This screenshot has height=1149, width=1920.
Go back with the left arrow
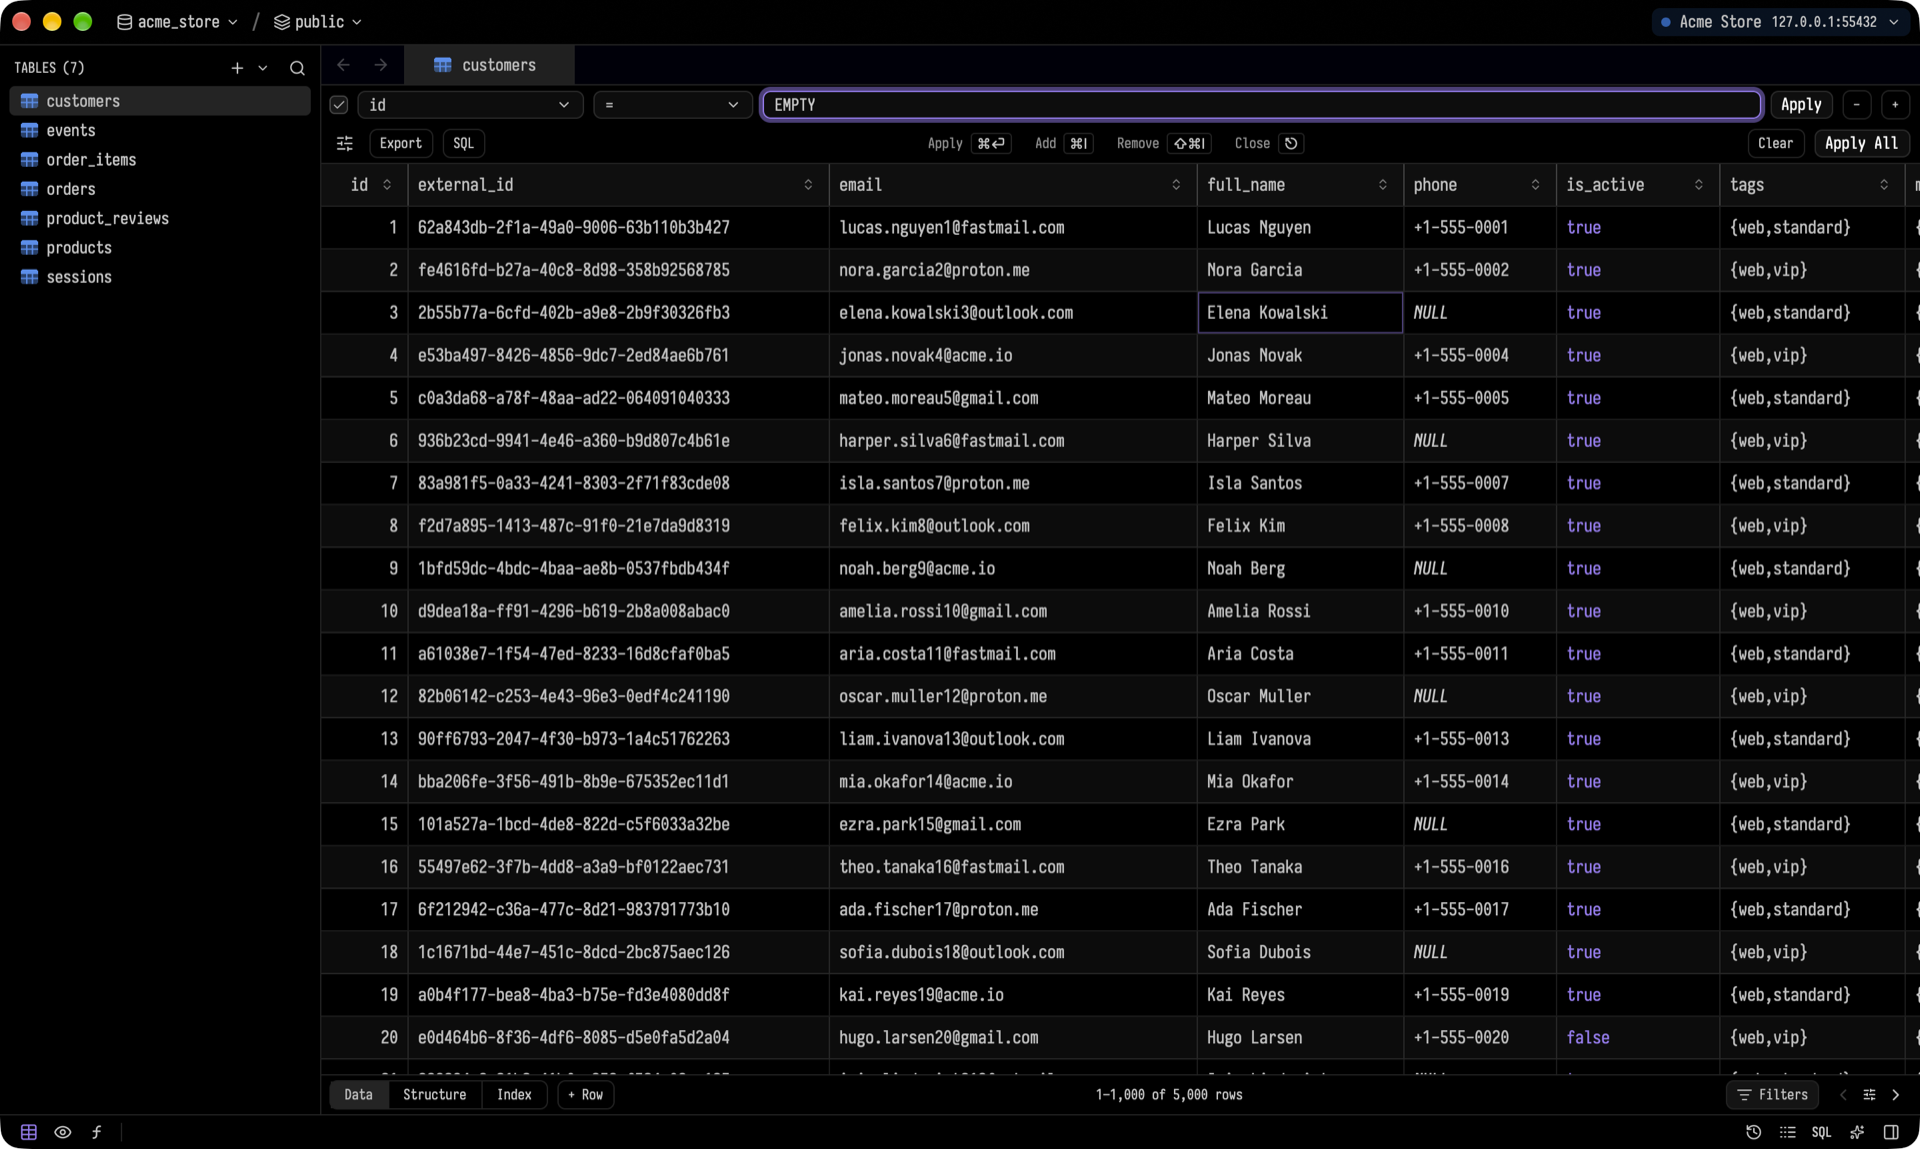(x=343, y=65)
